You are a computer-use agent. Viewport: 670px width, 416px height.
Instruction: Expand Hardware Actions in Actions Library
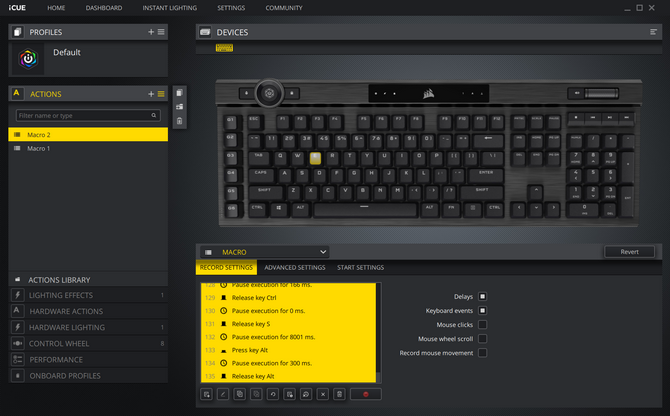click(x=88, y=311)
